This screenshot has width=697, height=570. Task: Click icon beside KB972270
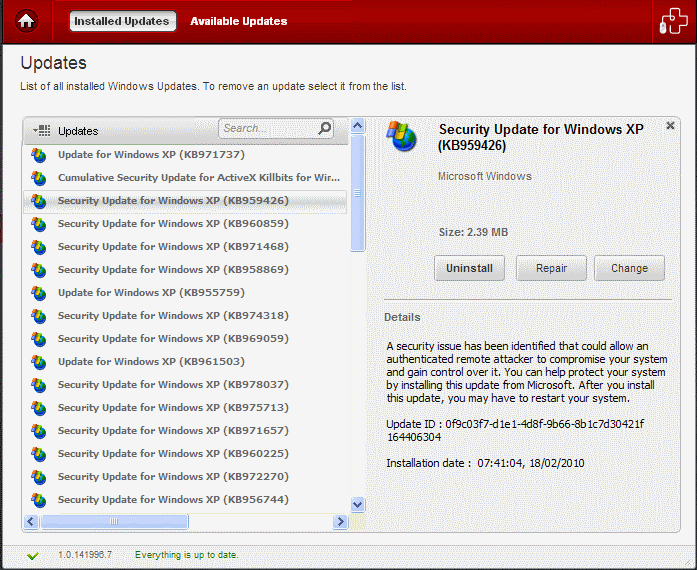[x=39, y=478]
